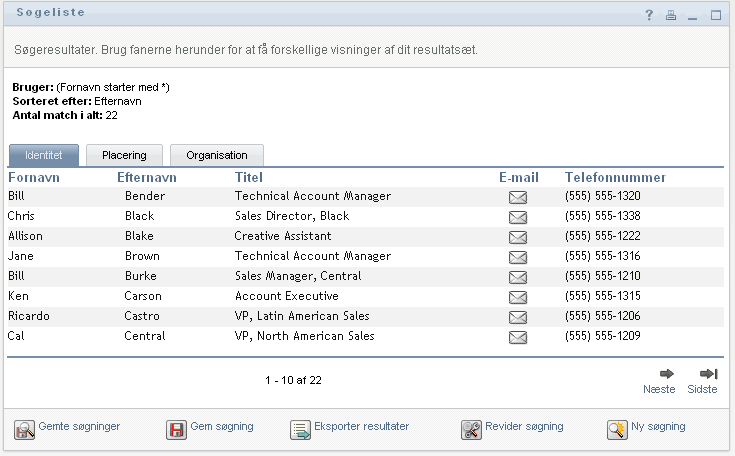Click Gem søgning to save search

point(211,427)
